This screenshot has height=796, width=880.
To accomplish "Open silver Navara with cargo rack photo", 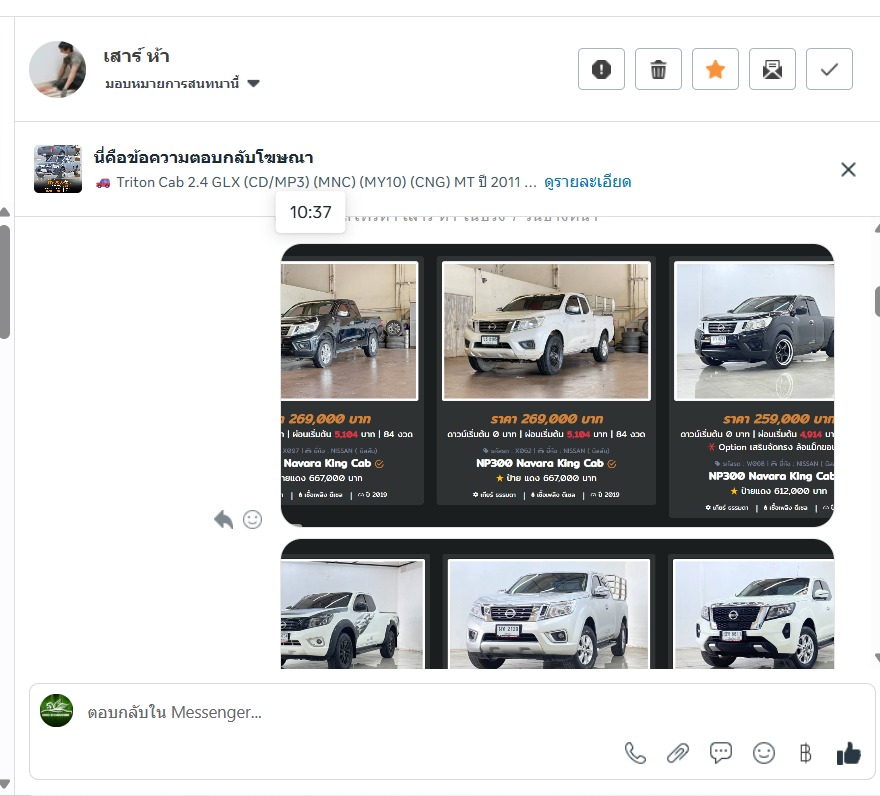I will coord(549,614).
